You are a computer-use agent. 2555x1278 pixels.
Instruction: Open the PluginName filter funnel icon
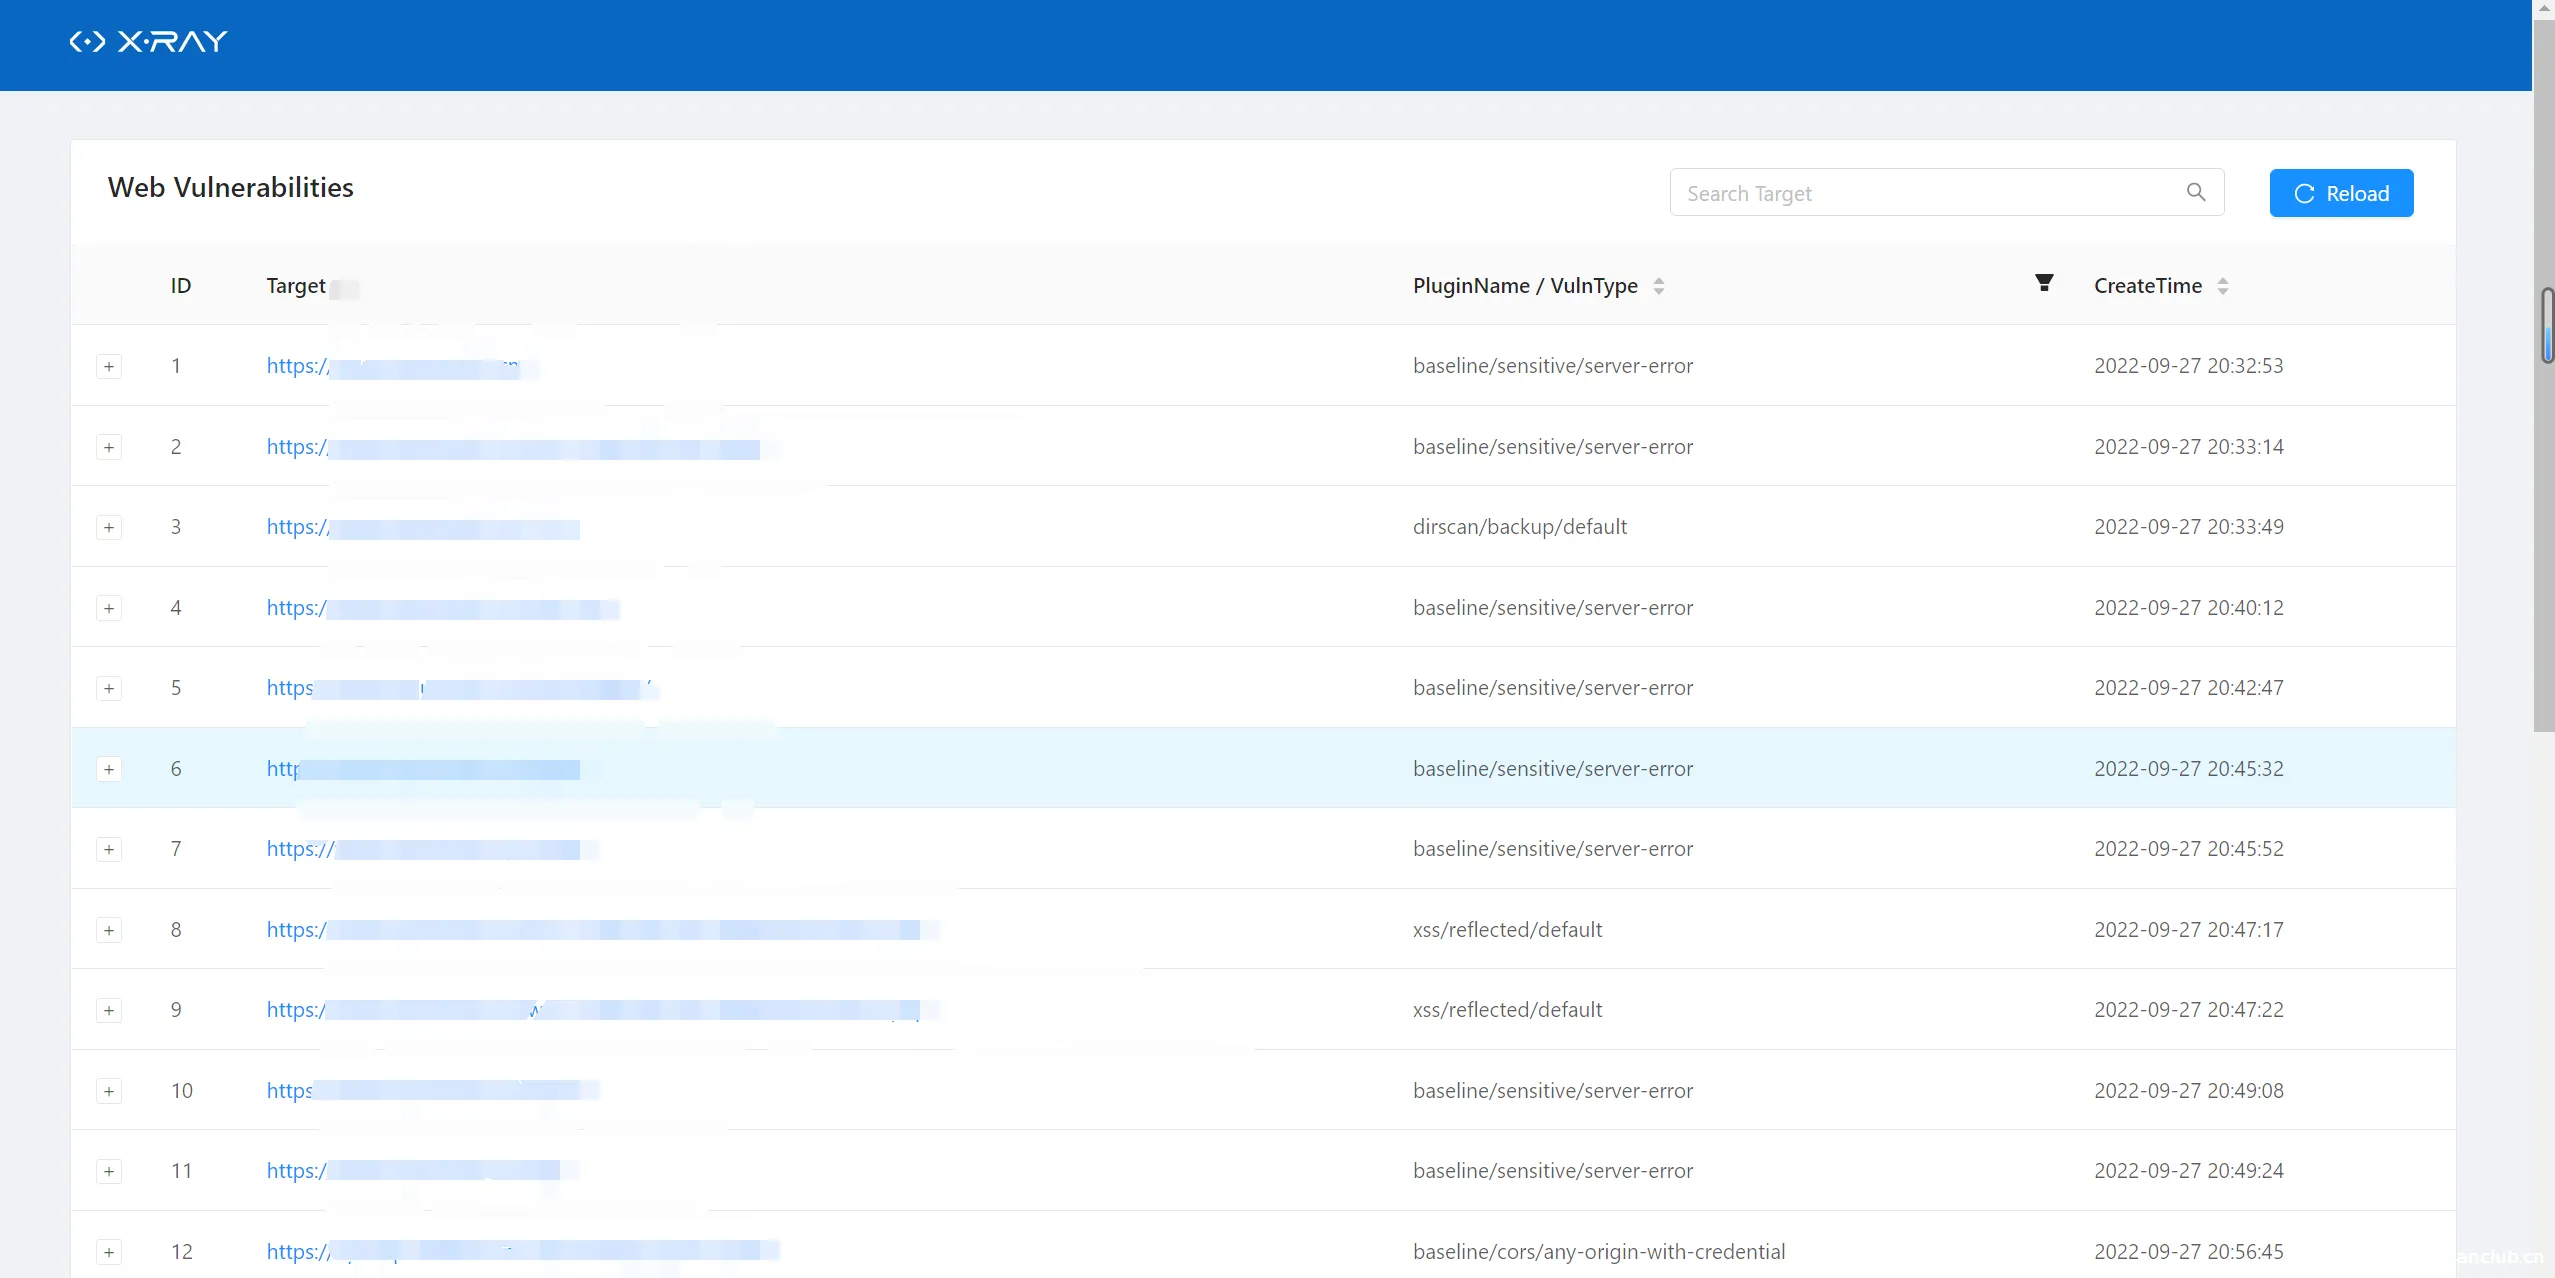[2044, 284]
